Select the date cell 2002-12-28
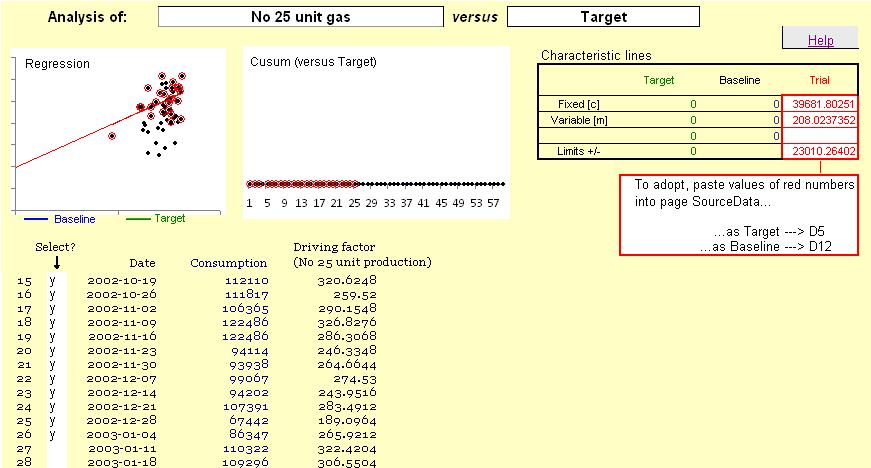The width and height of the screenshot is (871, 468). pos(121,421)
